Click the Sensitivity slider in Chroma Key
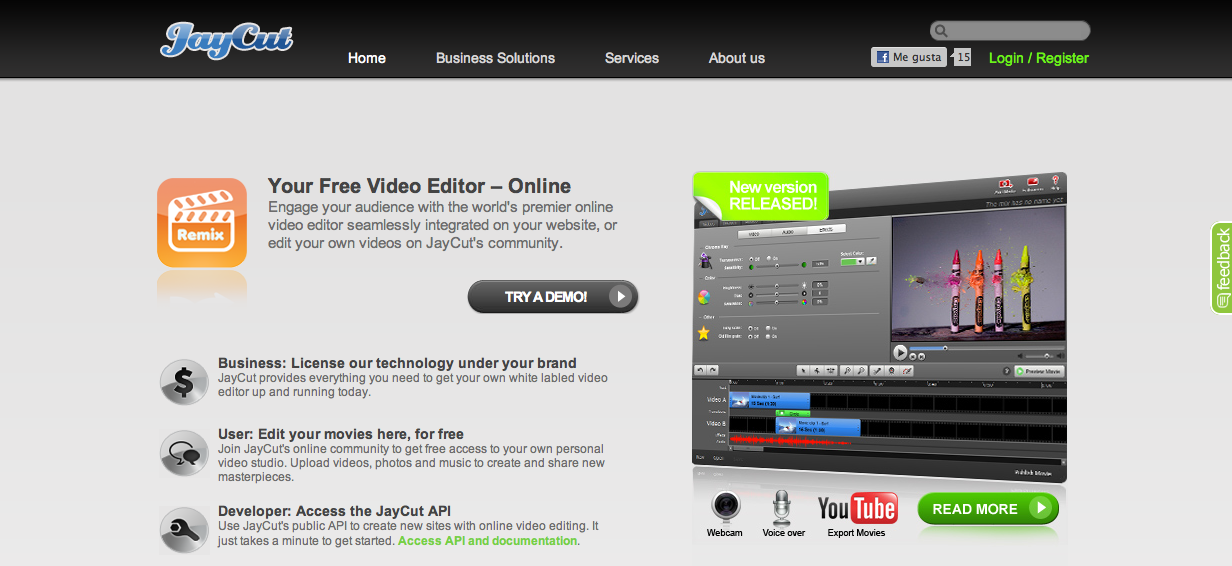Image resolution: width=1232 pixels, height=566 pixels. point(777,266)
